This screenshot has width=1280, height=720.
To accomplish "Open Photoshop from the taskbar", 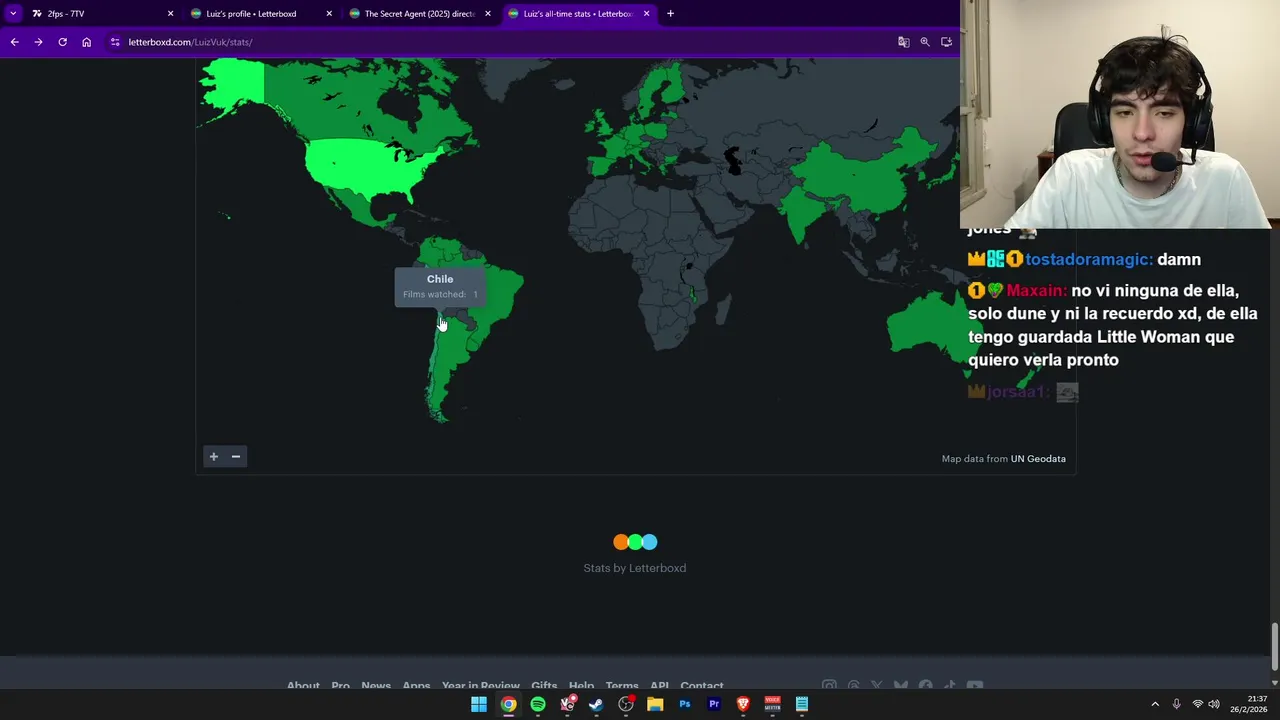I will click(684, 704).
